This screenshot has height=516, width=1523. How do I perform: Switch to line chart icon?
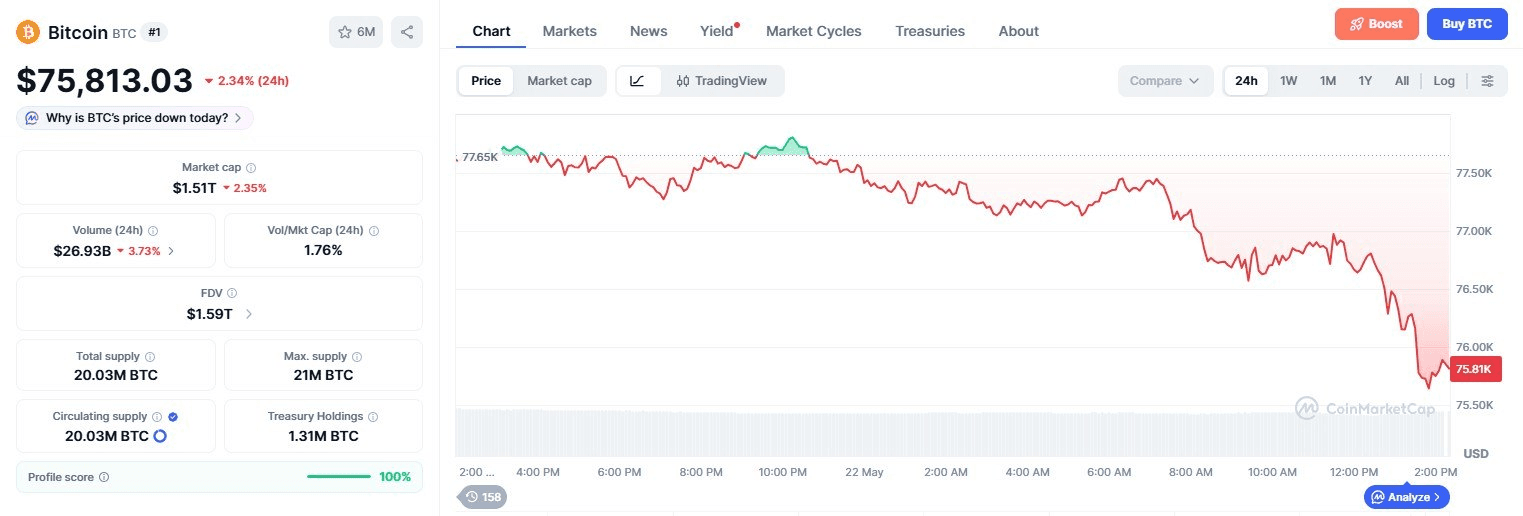coord(638,81)
